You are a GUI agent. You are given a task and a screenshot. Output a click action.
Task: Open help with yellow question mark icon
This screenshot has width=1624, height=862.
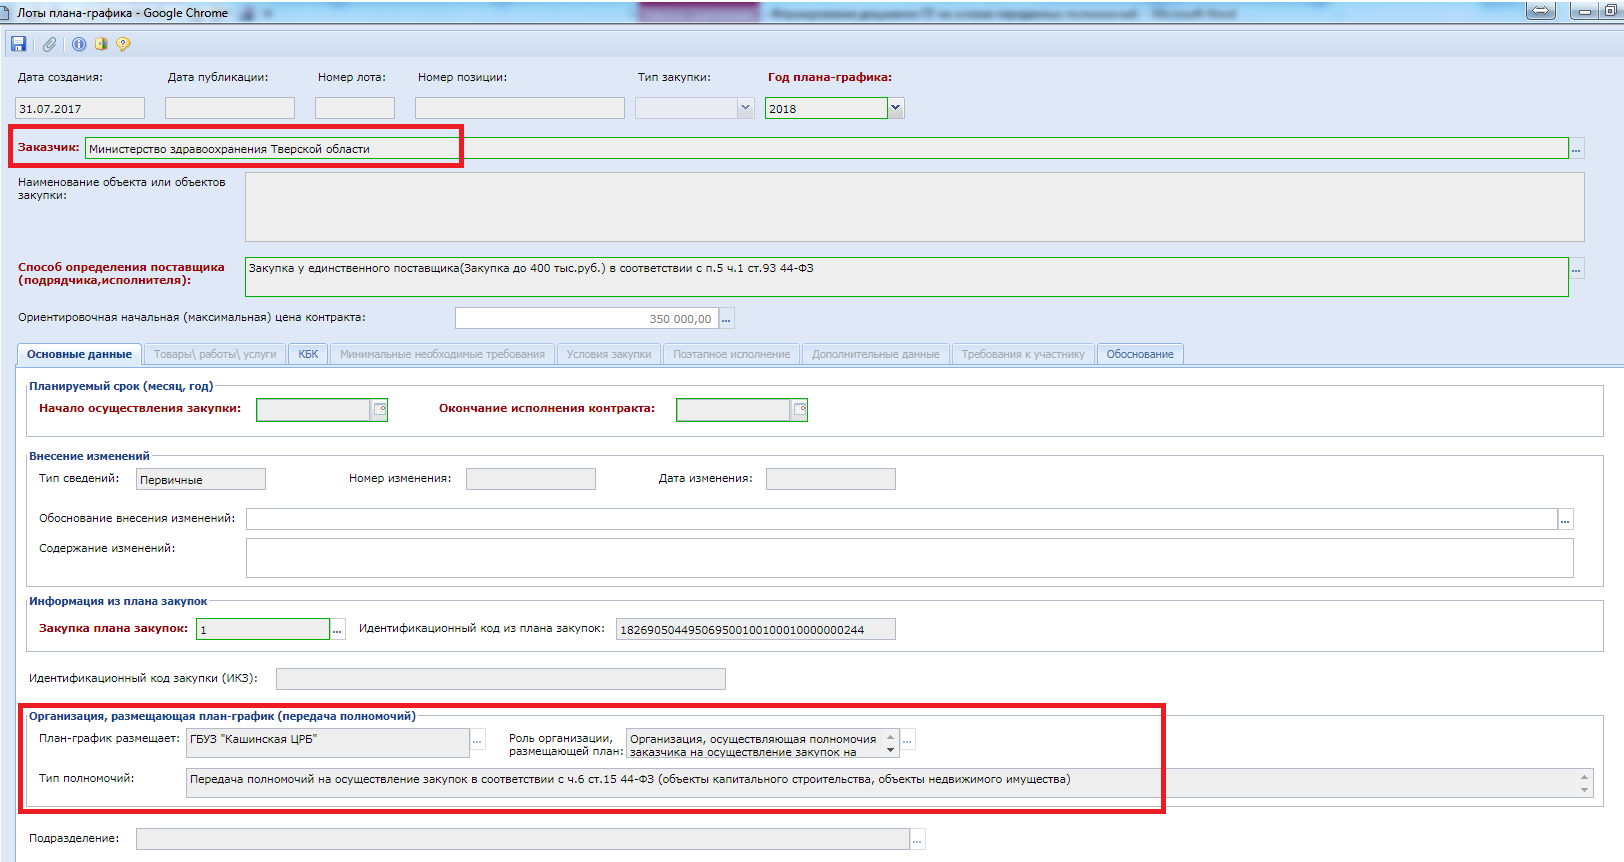pyautogui.click(x=123, y=44)
